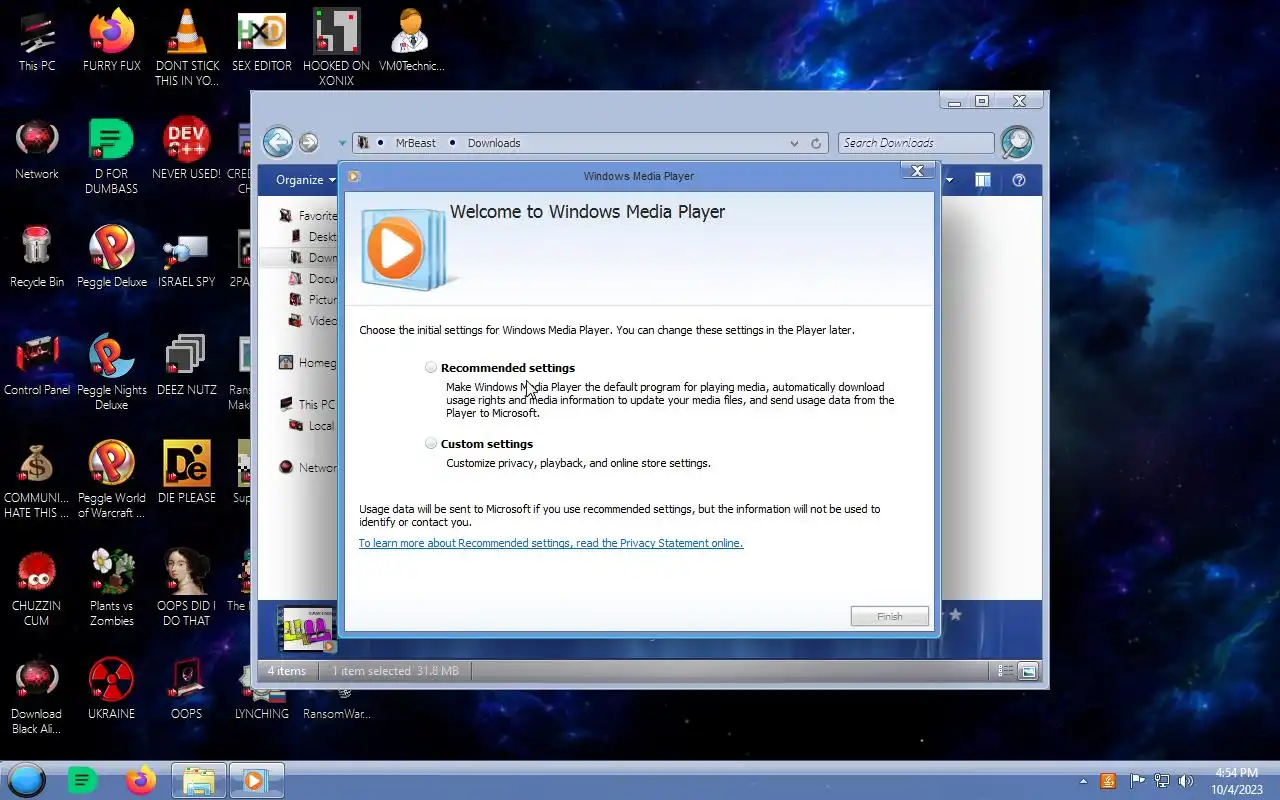
Task: Open Firefox from the taskbar
Action: point(141,780)
